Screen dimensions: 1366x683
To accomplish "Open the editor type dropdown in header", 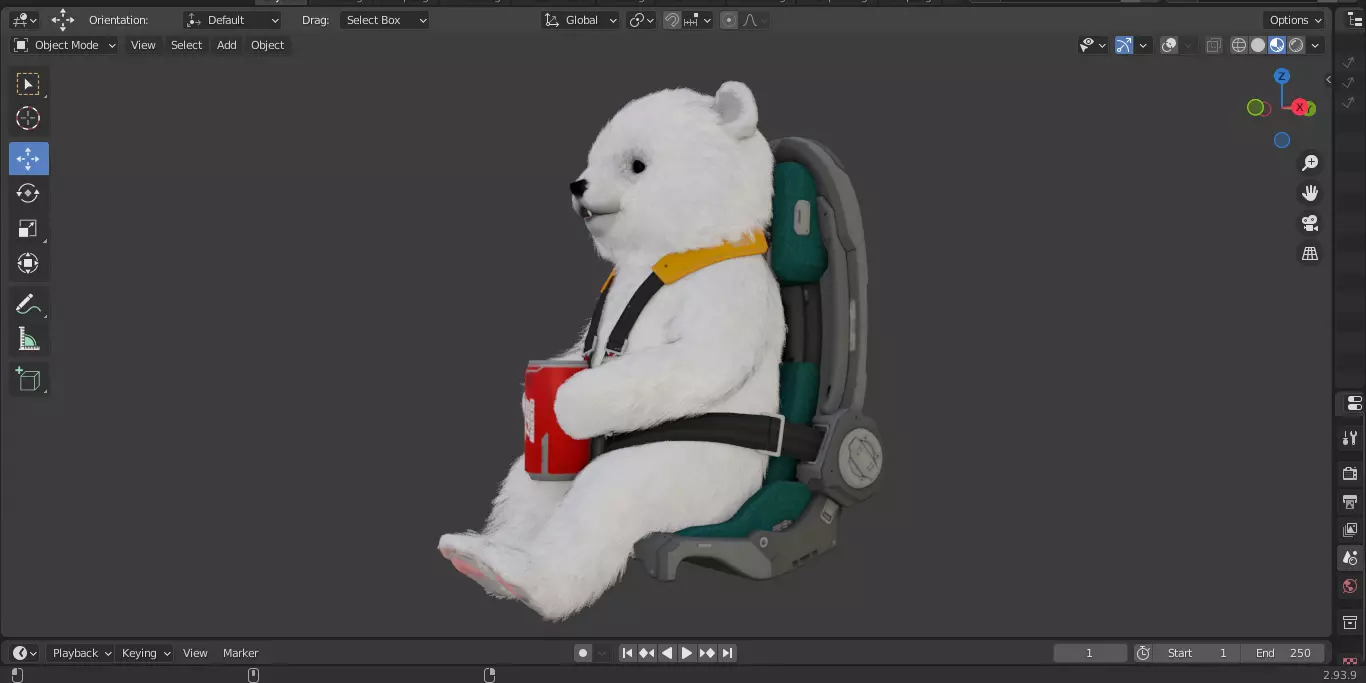I will click(x=24, y=20).
